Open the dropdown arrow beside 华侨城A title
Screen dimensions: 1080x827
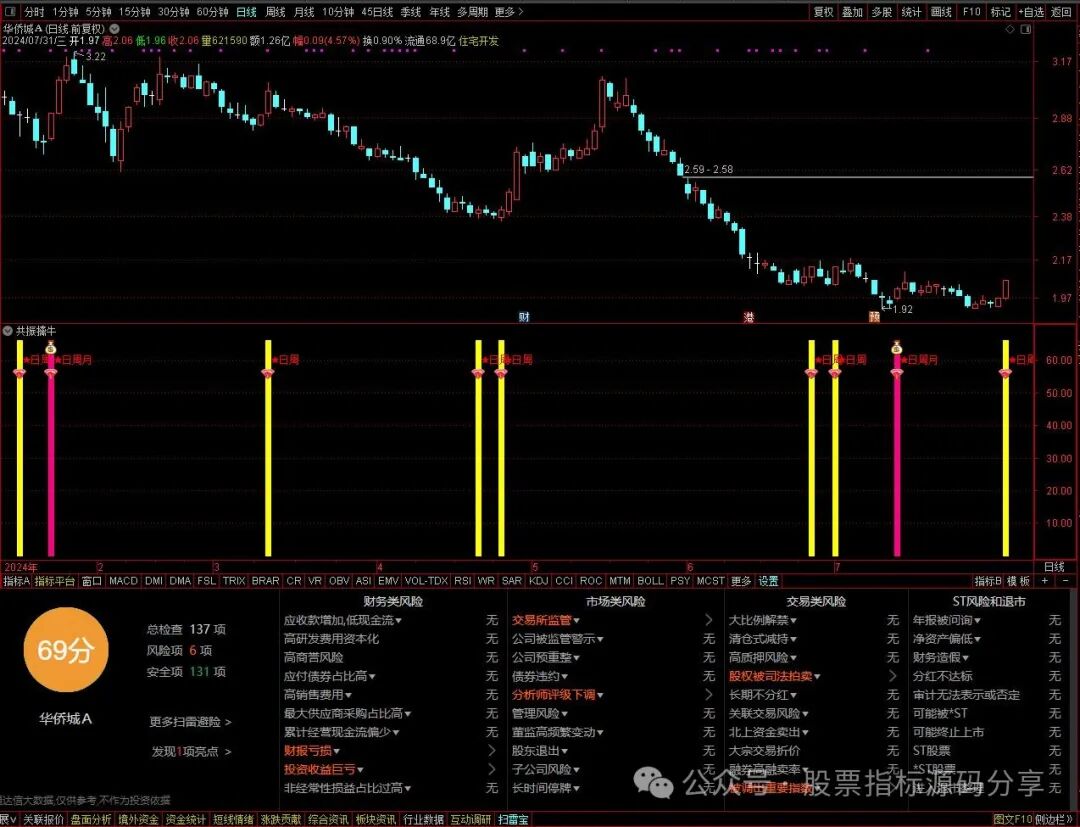click(114, 29)
